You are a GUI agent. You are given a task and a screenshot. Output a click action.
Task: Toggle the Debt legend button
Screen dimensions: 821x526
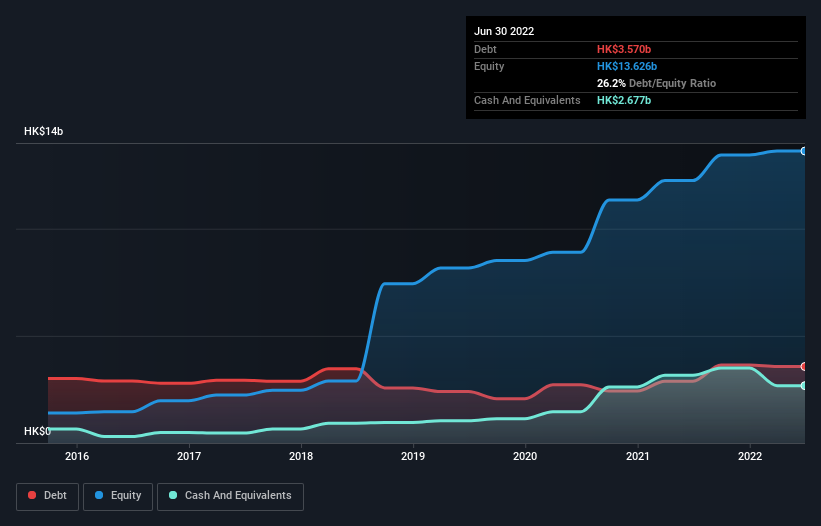(x=47, y=496)
